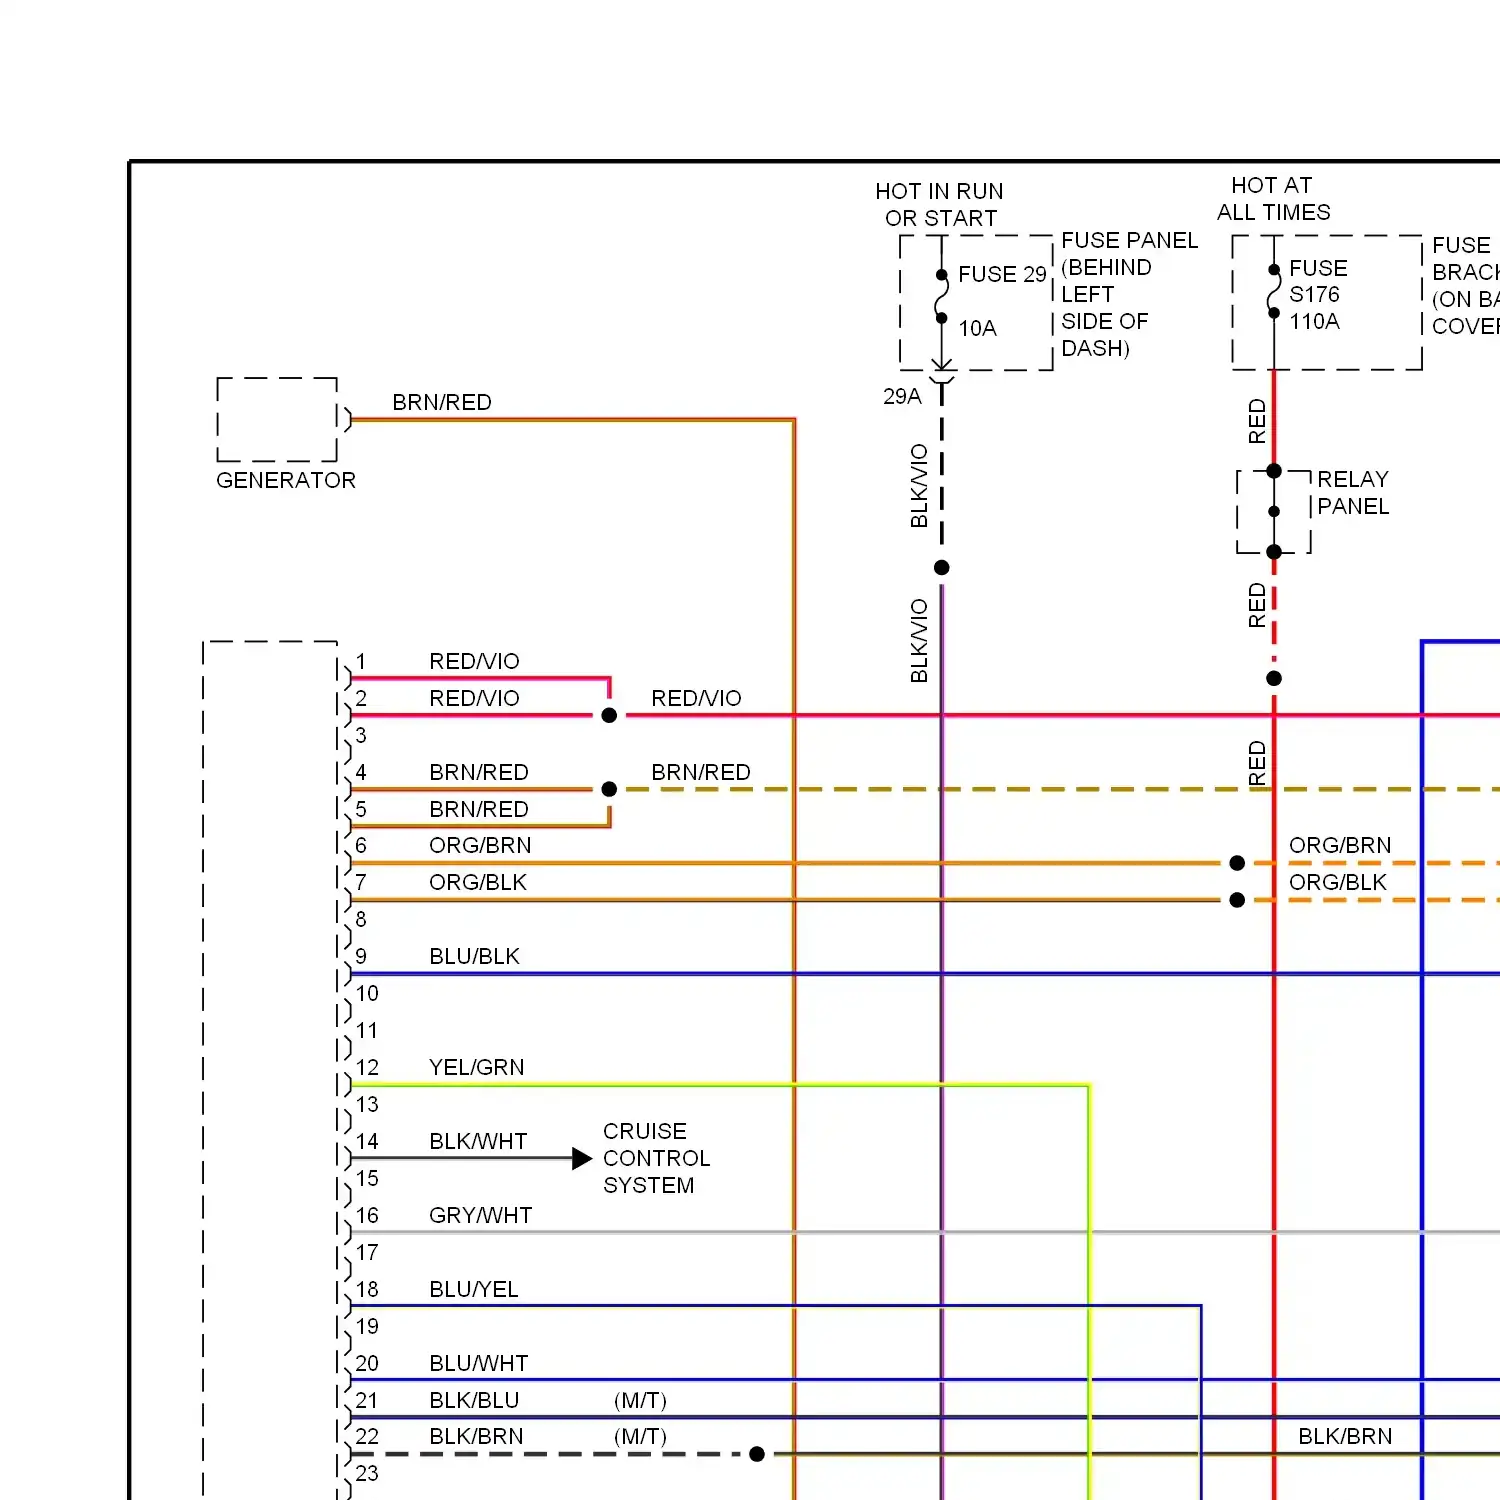Screen dimensions: 1500x1500
Task: Select pin number "17" on the connector
Action: coord(367,1252)
